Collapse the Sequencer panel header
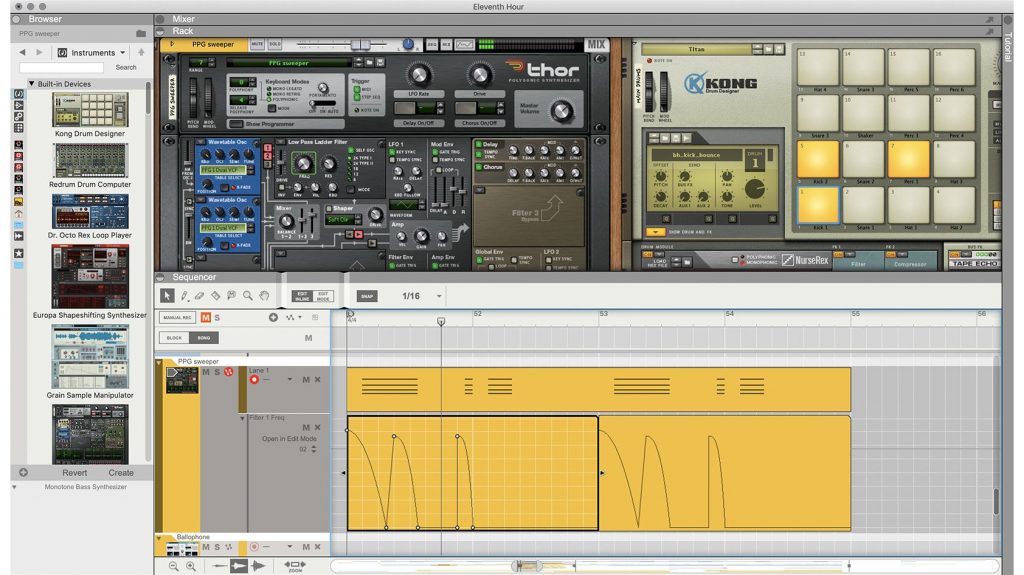Screen dimensions: 1024x575 161,277
